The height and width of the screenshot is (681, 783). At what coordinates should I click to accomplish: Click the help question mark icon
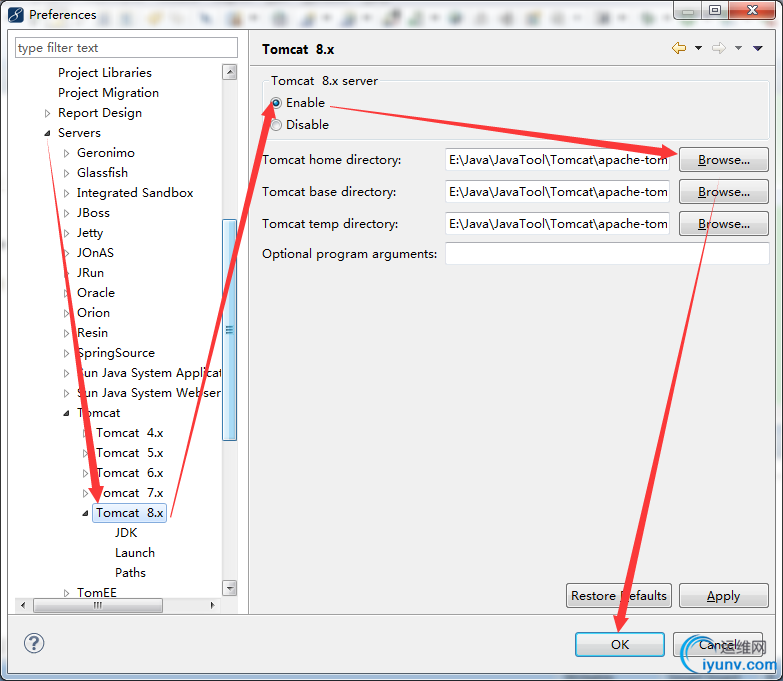click(34, 643)
